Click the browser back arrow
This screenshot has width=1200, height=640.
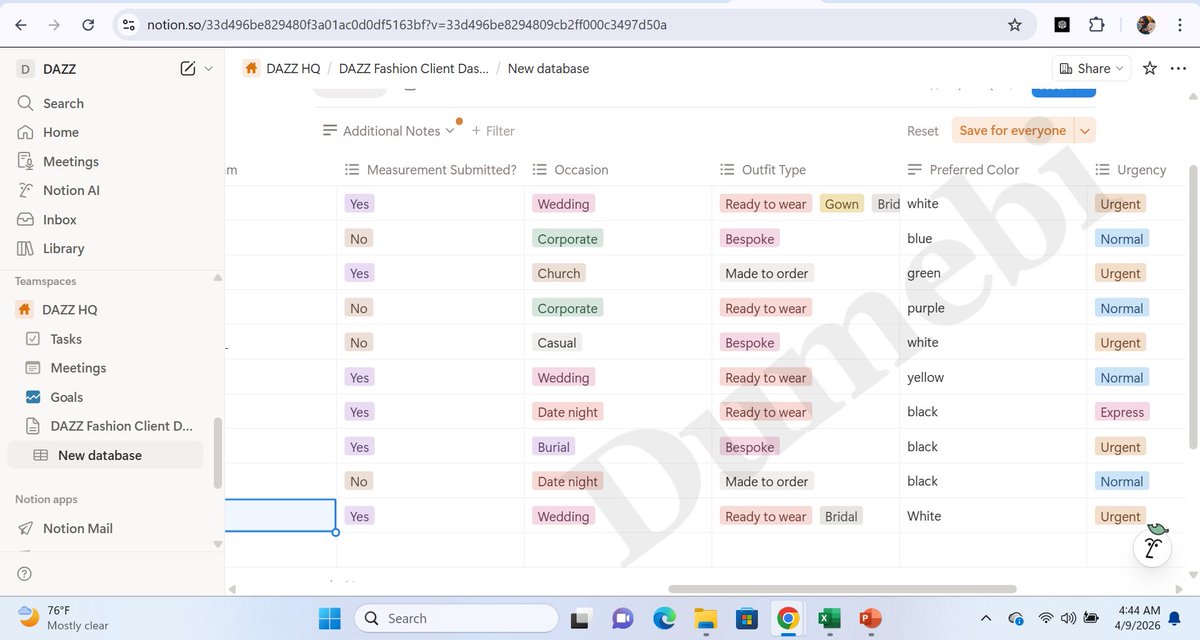coord(23,24)
